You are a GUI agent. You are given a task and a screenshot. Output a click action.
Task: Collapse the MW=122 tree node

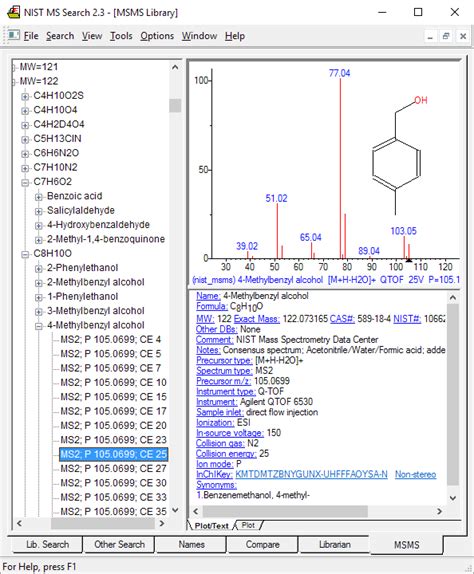pyautogui.click(x=14, y=82)
